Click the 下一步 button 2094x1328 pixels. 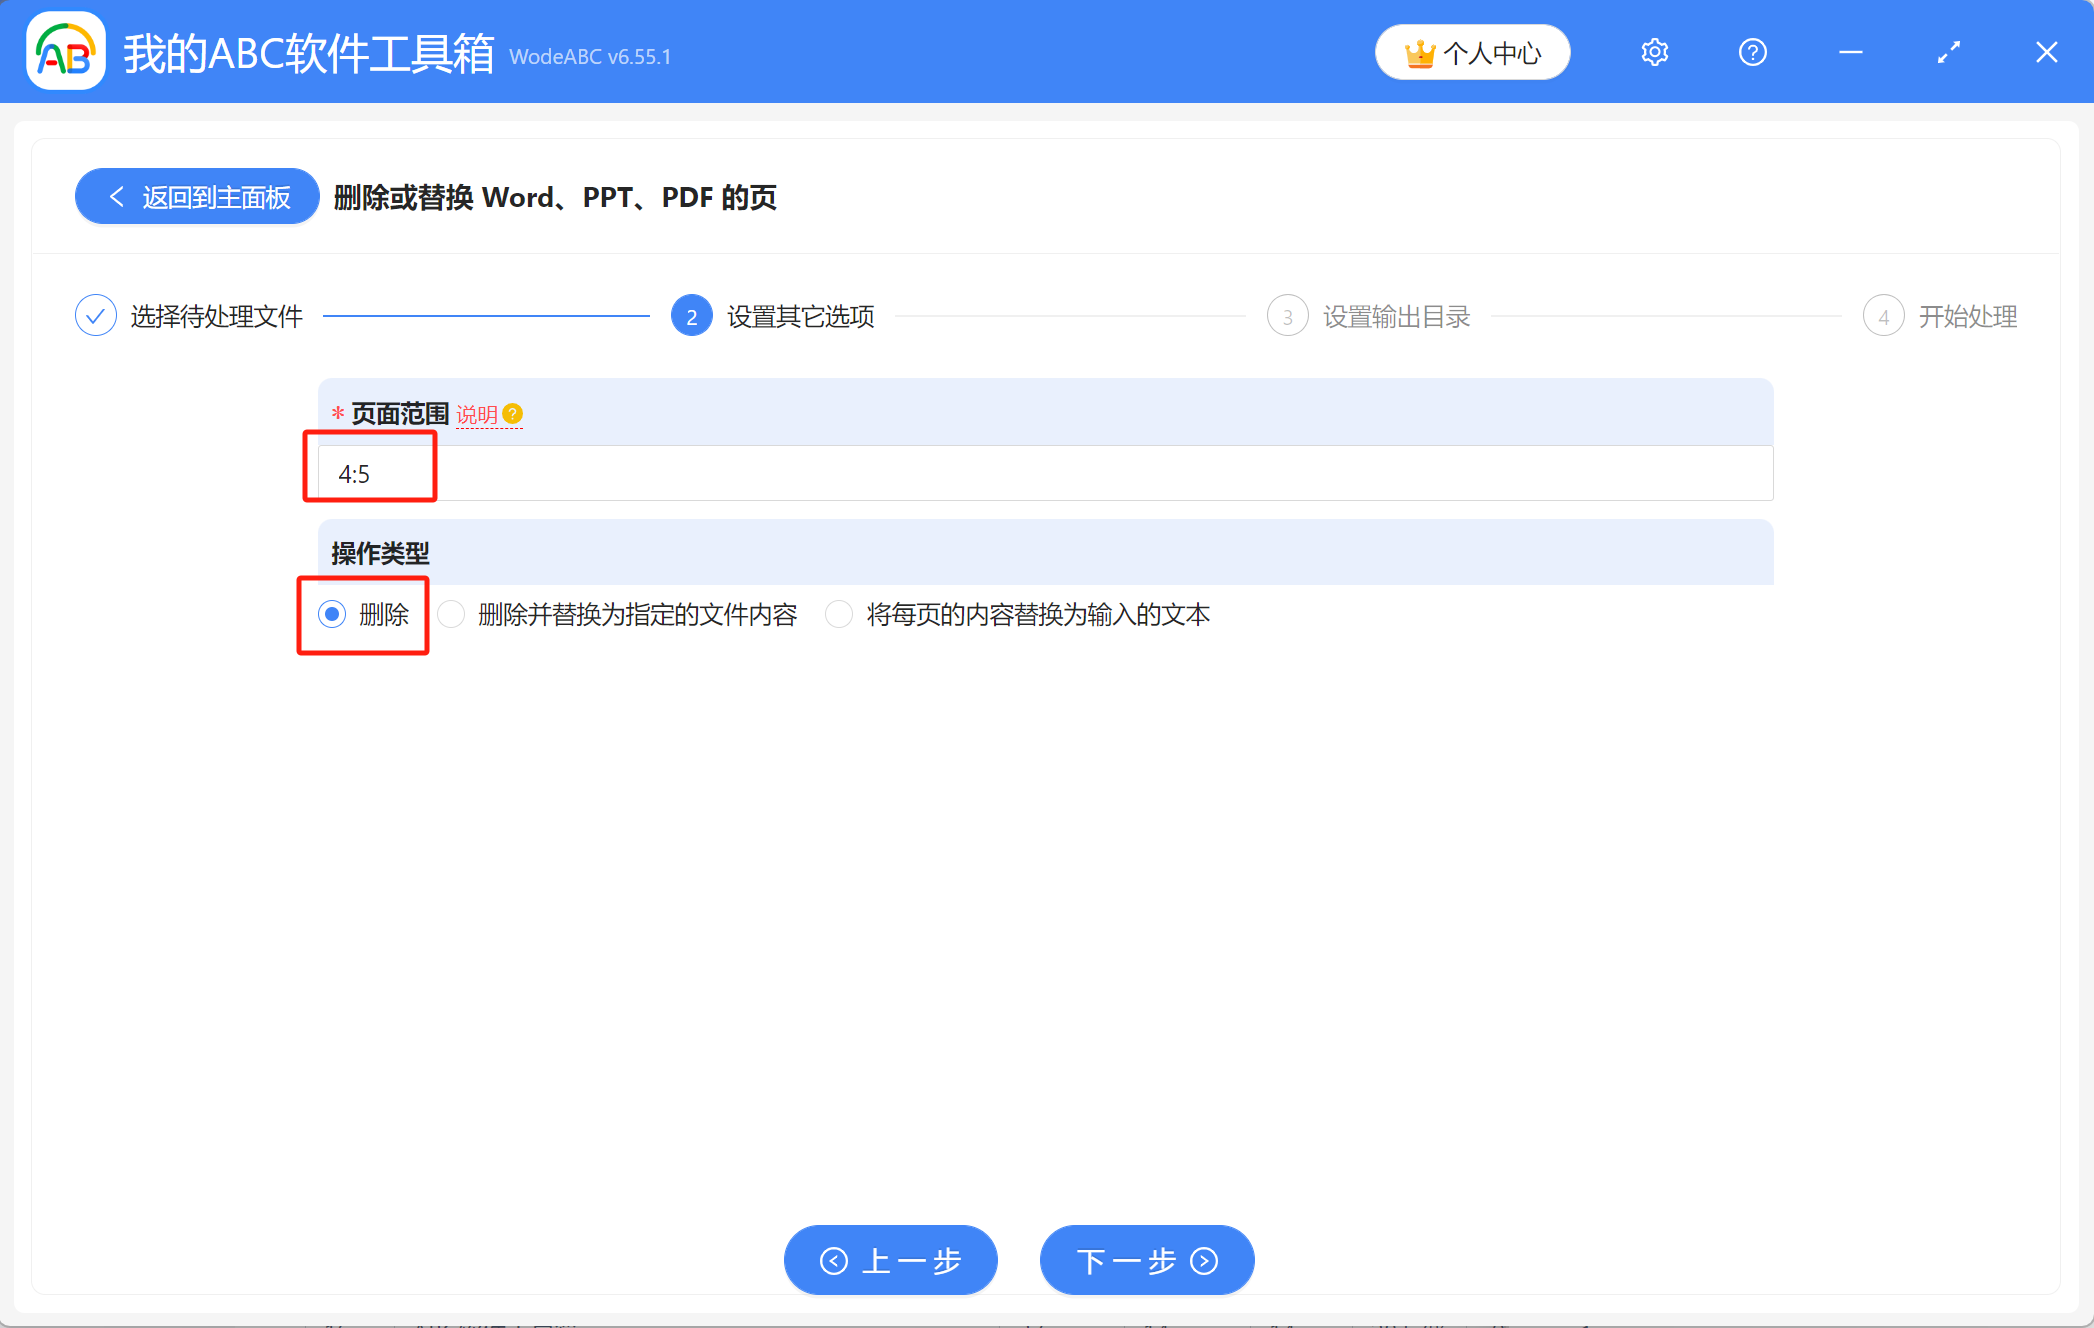(1146, 1260)
